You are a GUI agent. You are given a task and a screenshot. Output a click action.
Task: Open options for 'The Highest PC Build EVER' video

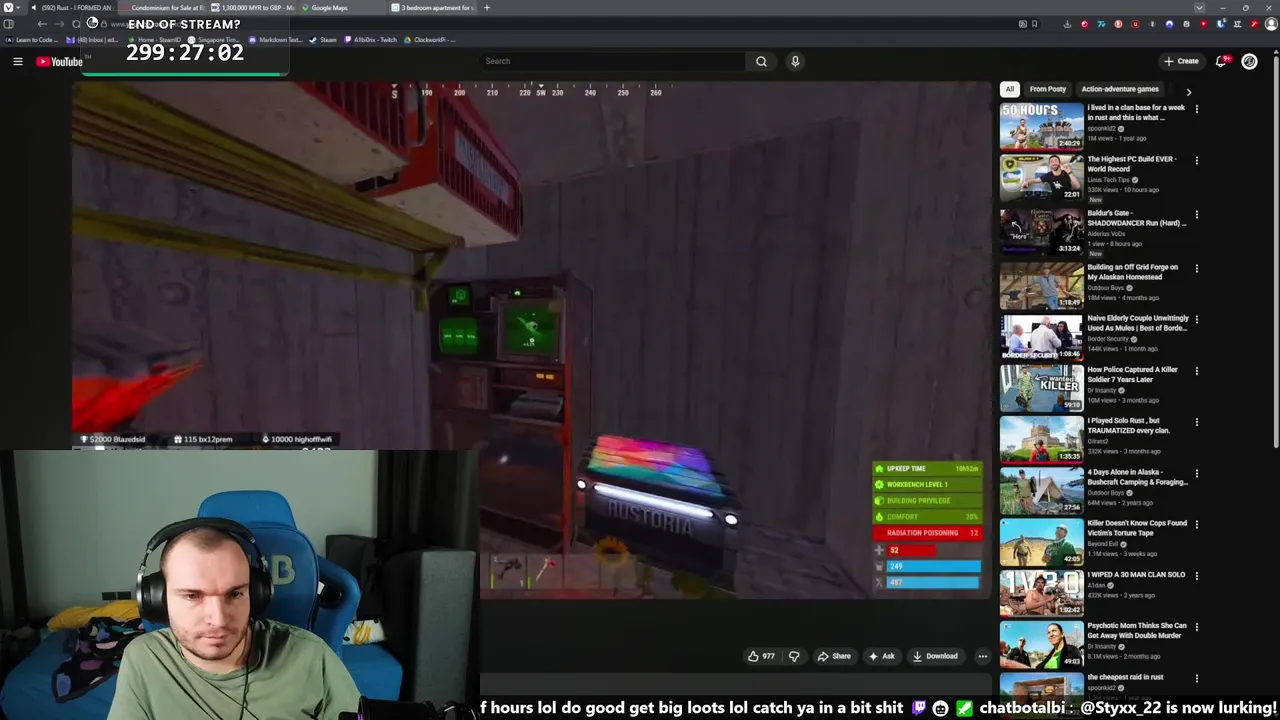click(1196, 160)
